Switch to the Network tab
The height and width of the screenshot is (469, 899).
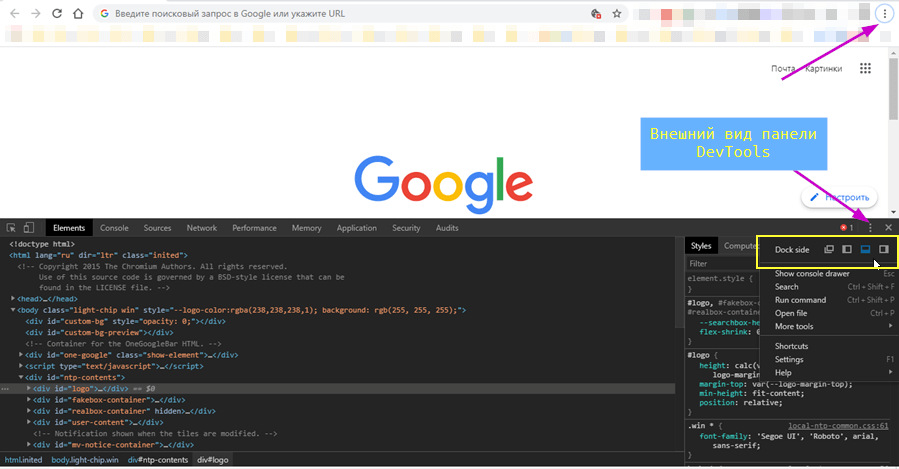pyautogui.click(x=202, y=228)
